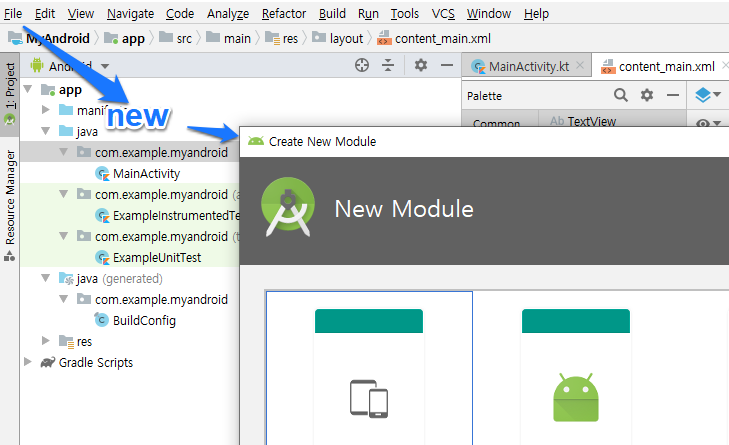Click the res breadcrumb folder

point(281,39)
